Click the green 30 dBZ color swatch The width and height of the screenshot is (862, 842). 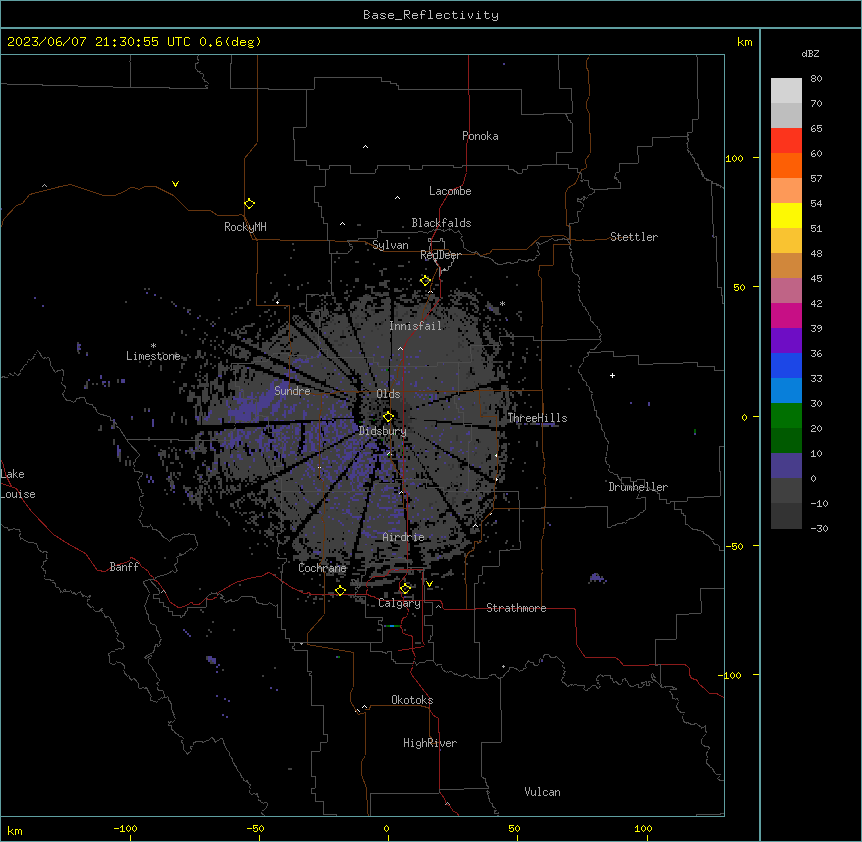click(786, 416)
